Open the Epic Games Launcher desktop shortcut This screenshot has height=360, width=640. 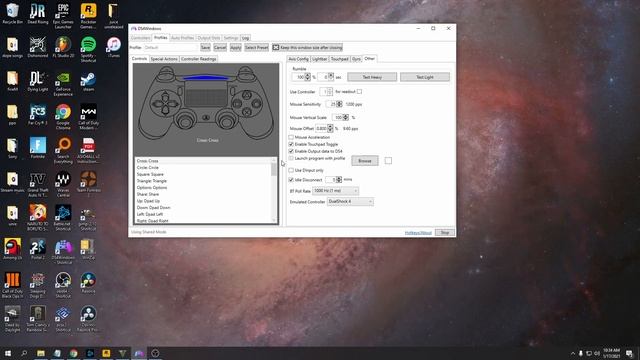63,16
